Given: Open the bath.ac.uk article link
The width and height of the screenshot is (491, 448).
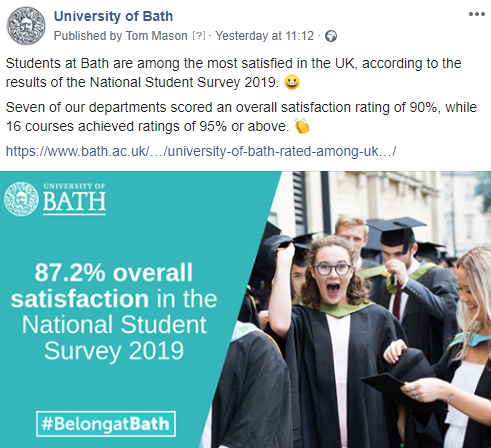Looking at the screenshot, I should click(201, 151).
